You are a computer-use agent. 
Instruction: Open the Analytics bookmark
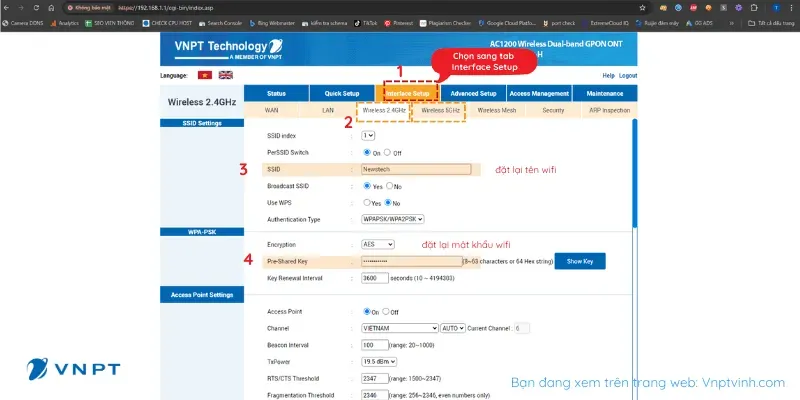[64, 23]
